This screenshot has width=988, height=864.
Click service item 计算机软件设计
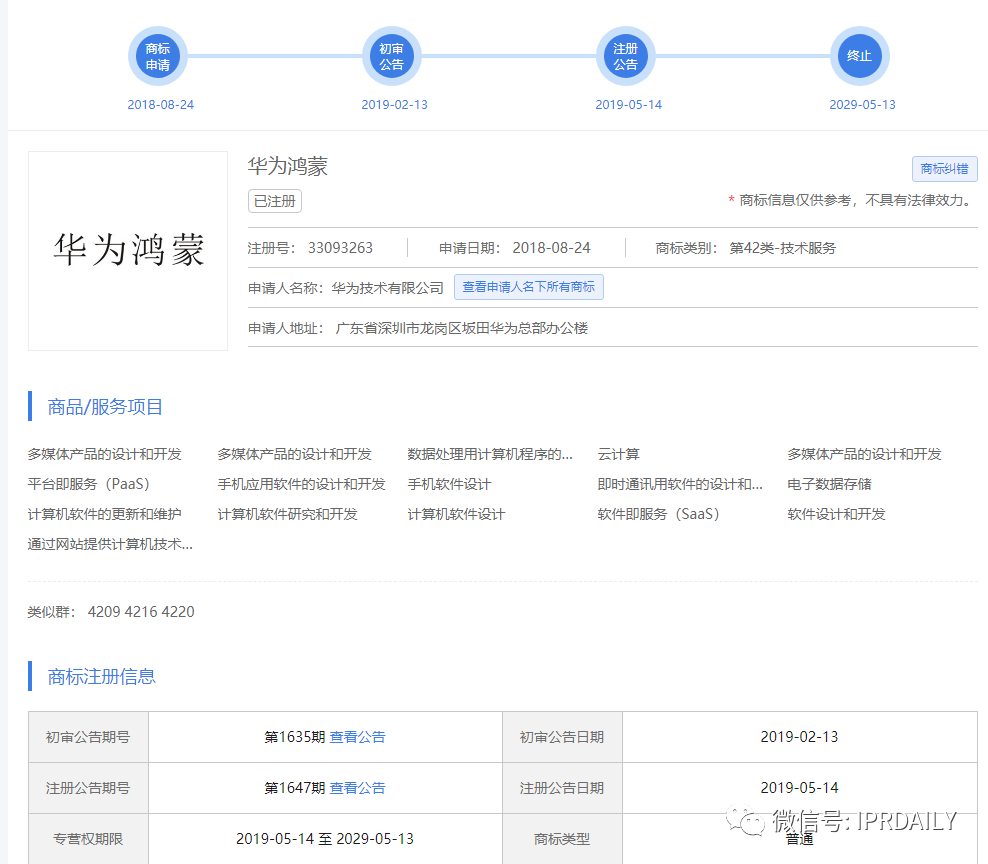point(456,514)
